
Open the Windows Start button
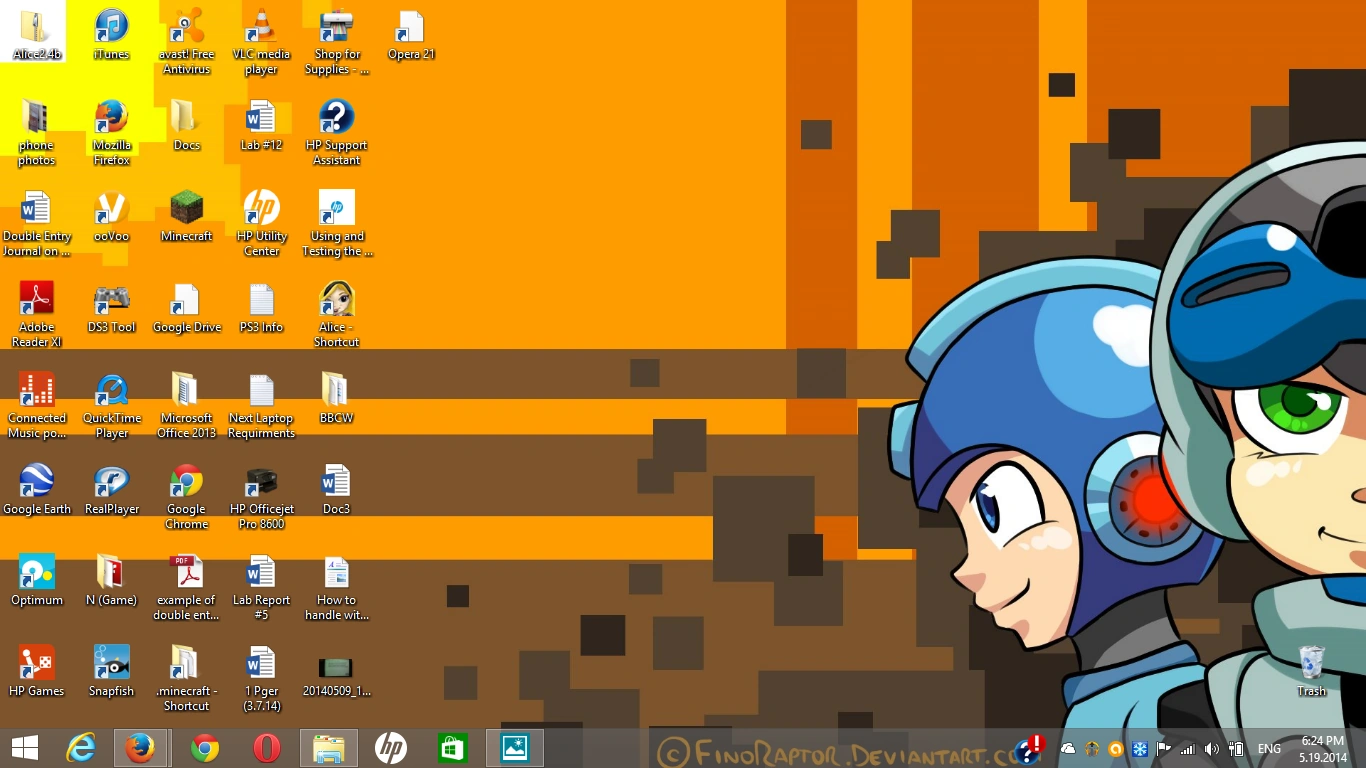coord(25,748)
